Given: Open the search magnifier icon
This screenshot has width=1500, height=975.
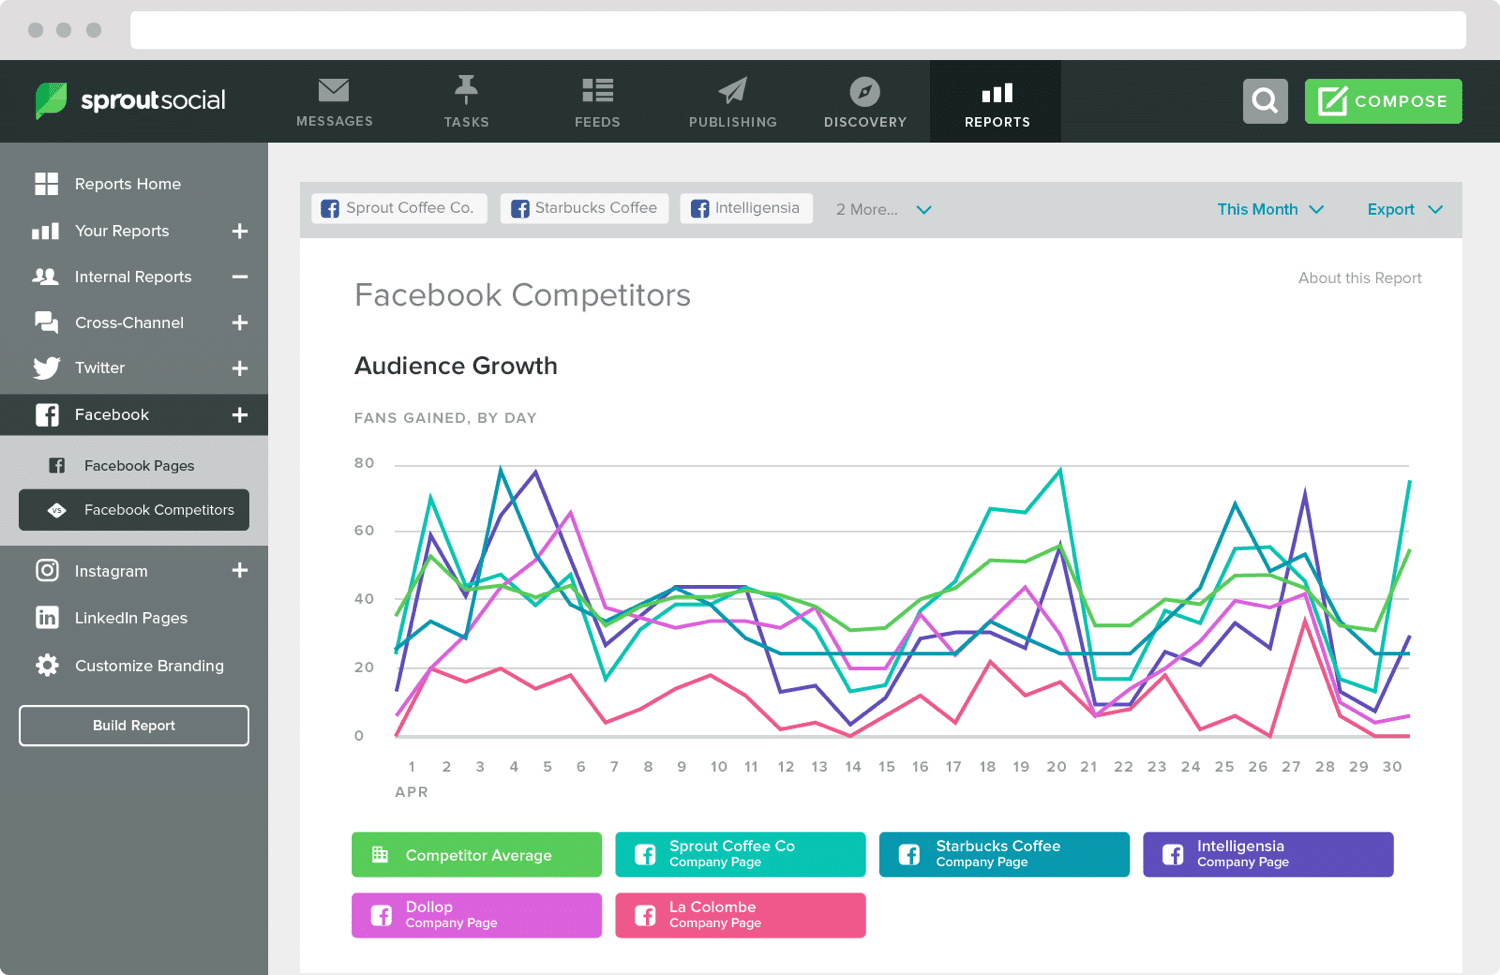Looking at the screenshot, I should [1265, 100].
